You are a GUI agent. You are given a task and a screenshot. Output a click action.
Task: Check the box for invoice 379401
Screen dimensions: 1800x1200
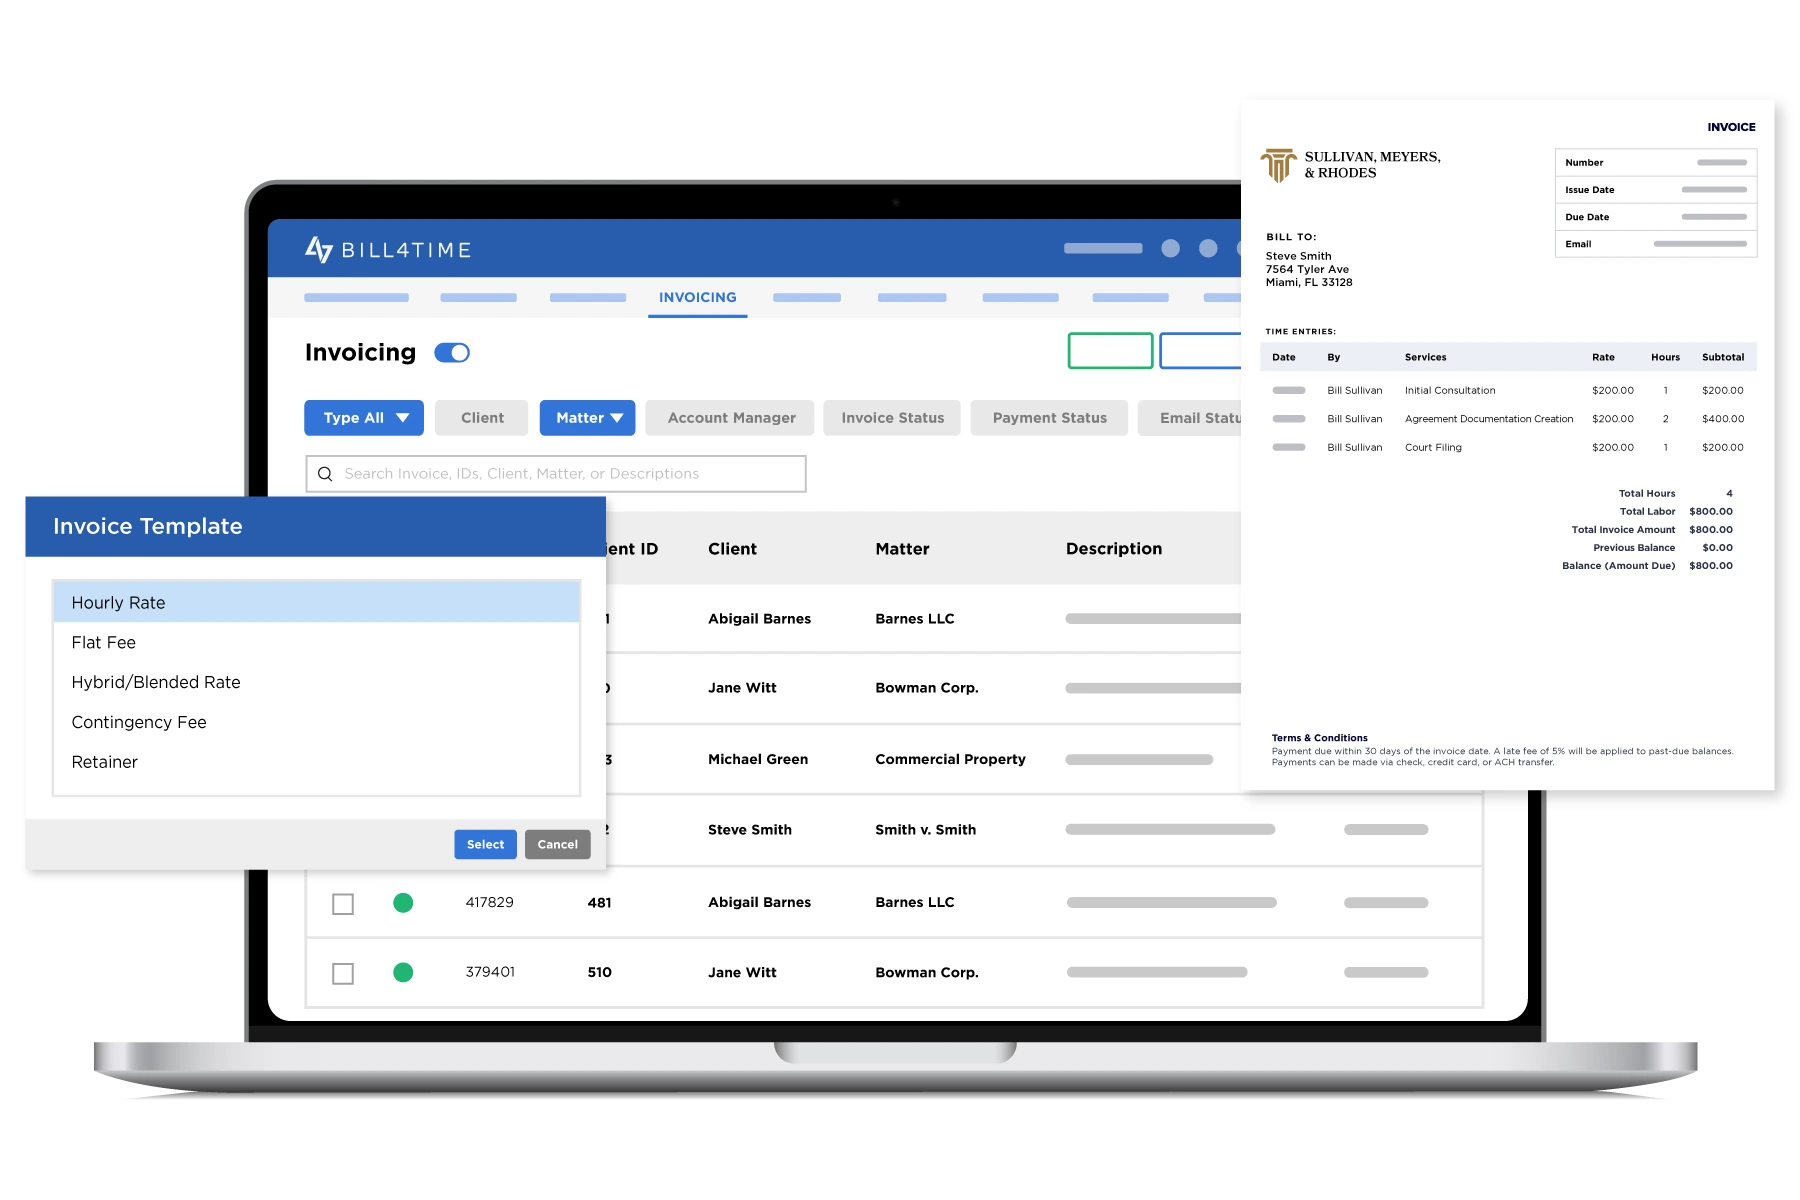click(343, 973)
